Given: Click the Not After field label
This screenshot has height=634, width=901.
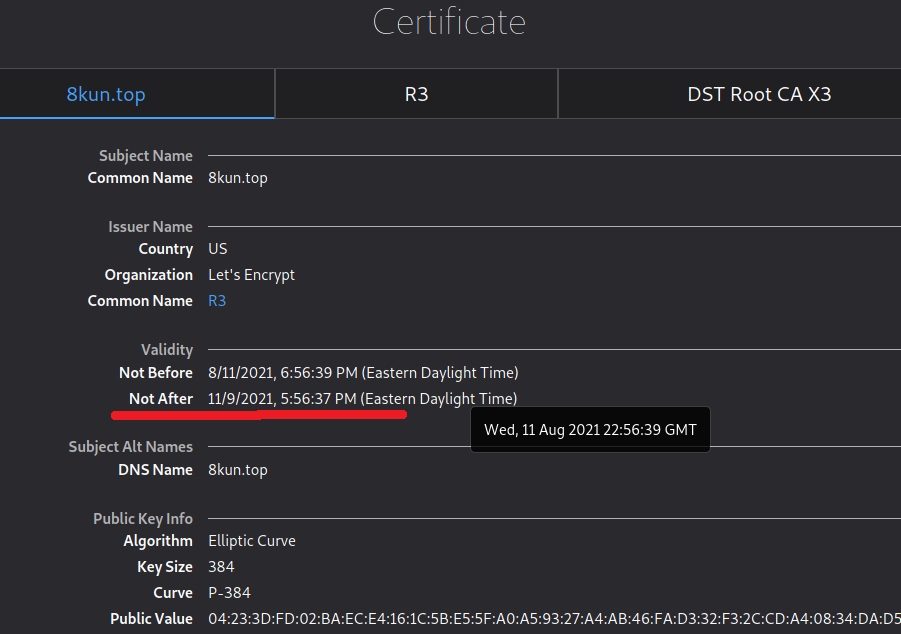Looking at the screenshot, I should click(x=161, y=399).
